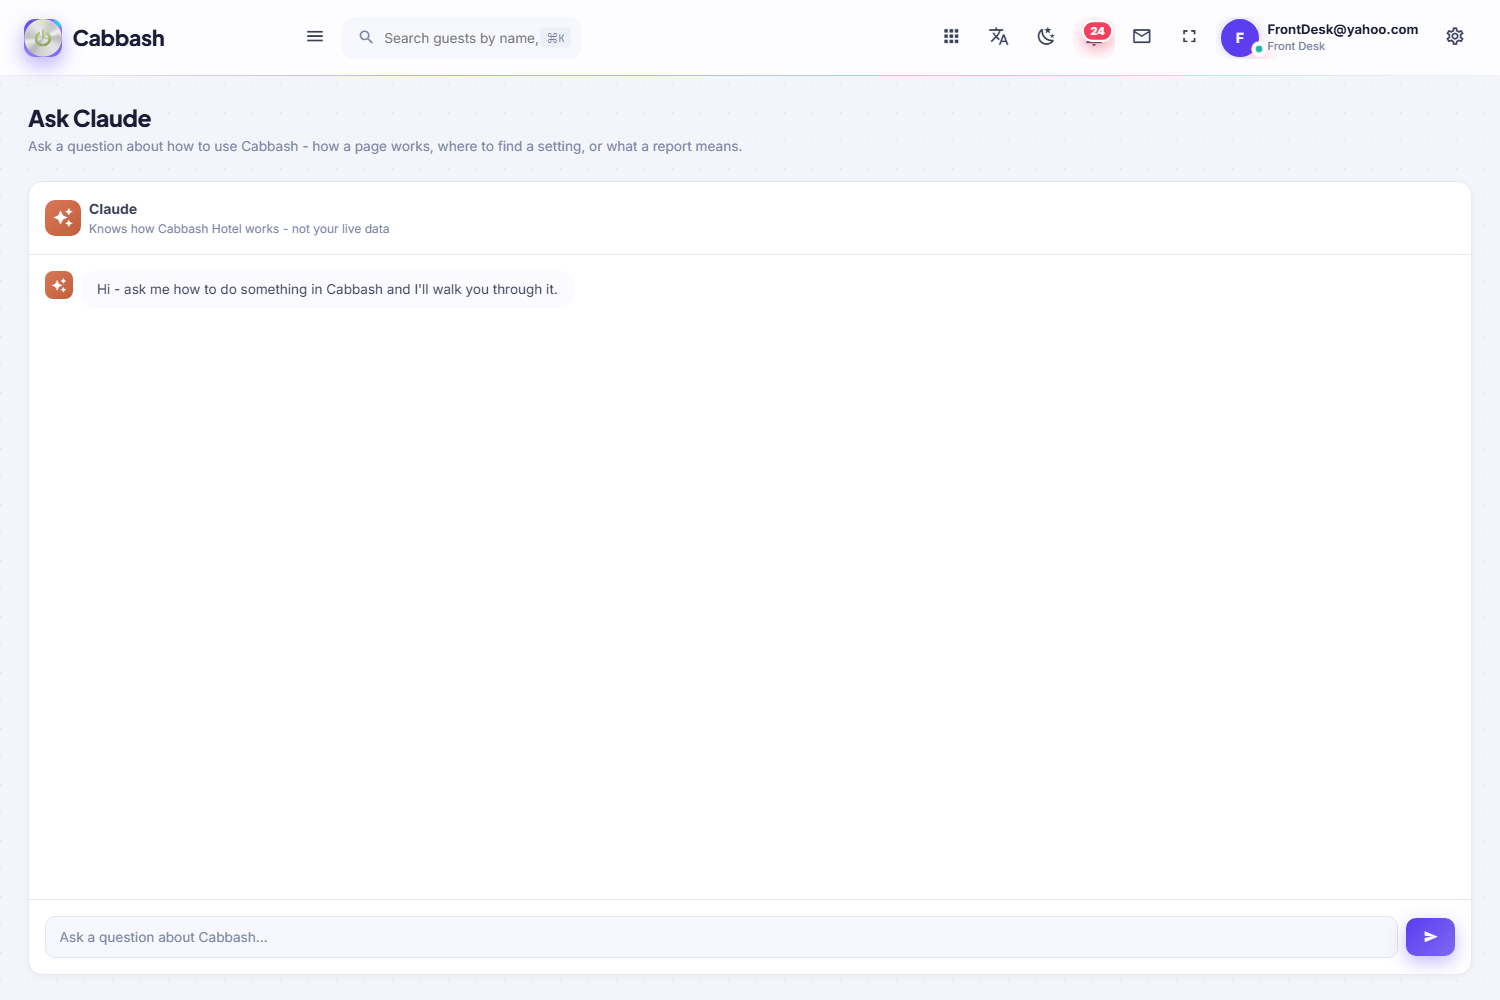Click the sparkle avatar beside greeting
Viewport: 1500px width, 1000px height.
(59, 285)
